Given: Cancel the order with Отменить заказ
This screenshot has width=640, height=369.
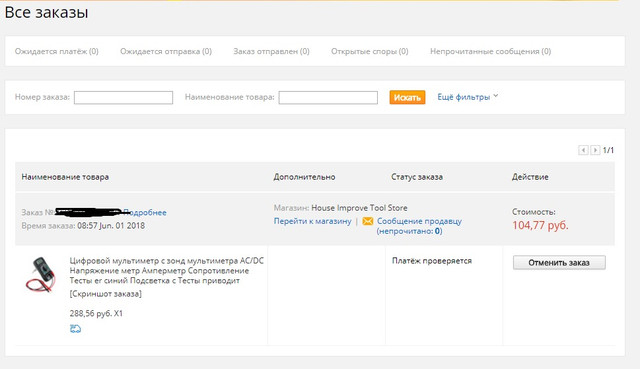Looking at the screenshot, I should 559,262.
